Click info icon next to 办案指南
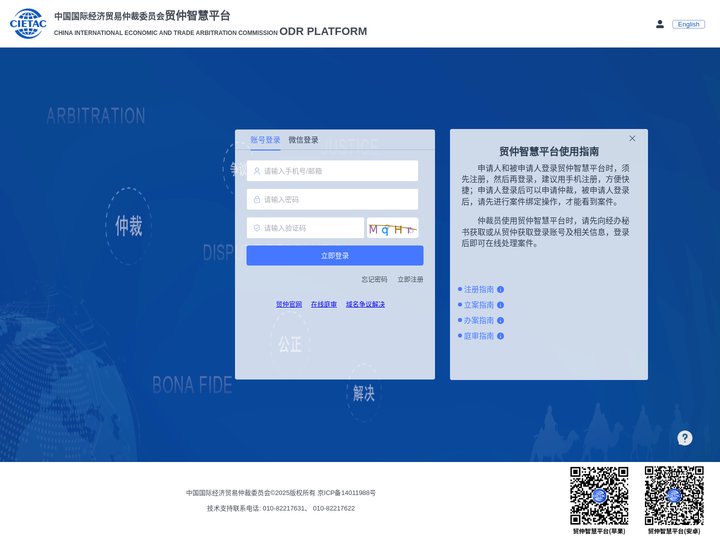 501,321
